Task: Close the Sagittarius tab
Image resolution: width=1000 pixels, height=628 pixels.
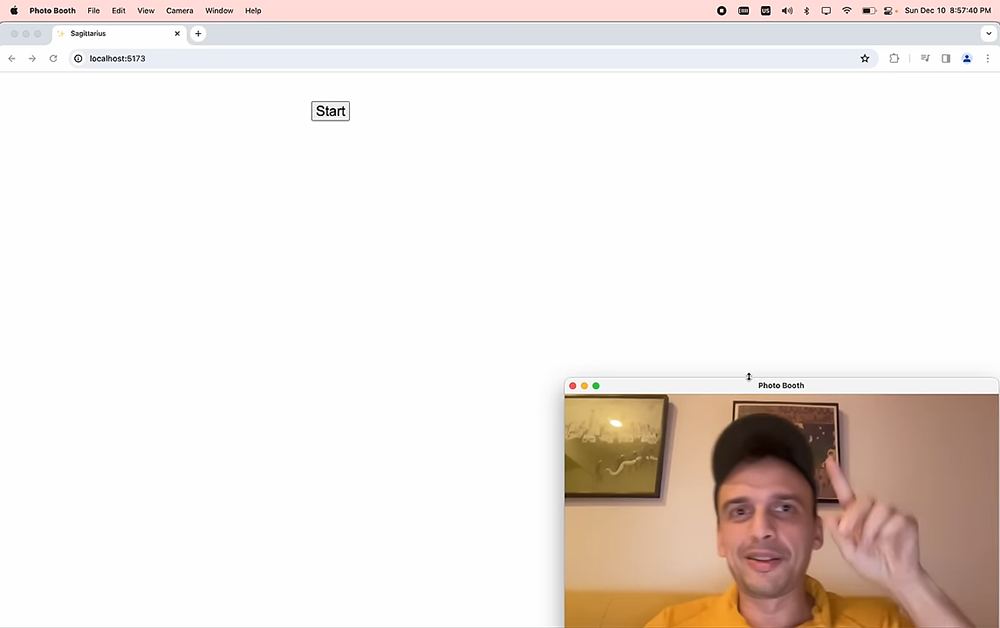Action: click(177, 34)
